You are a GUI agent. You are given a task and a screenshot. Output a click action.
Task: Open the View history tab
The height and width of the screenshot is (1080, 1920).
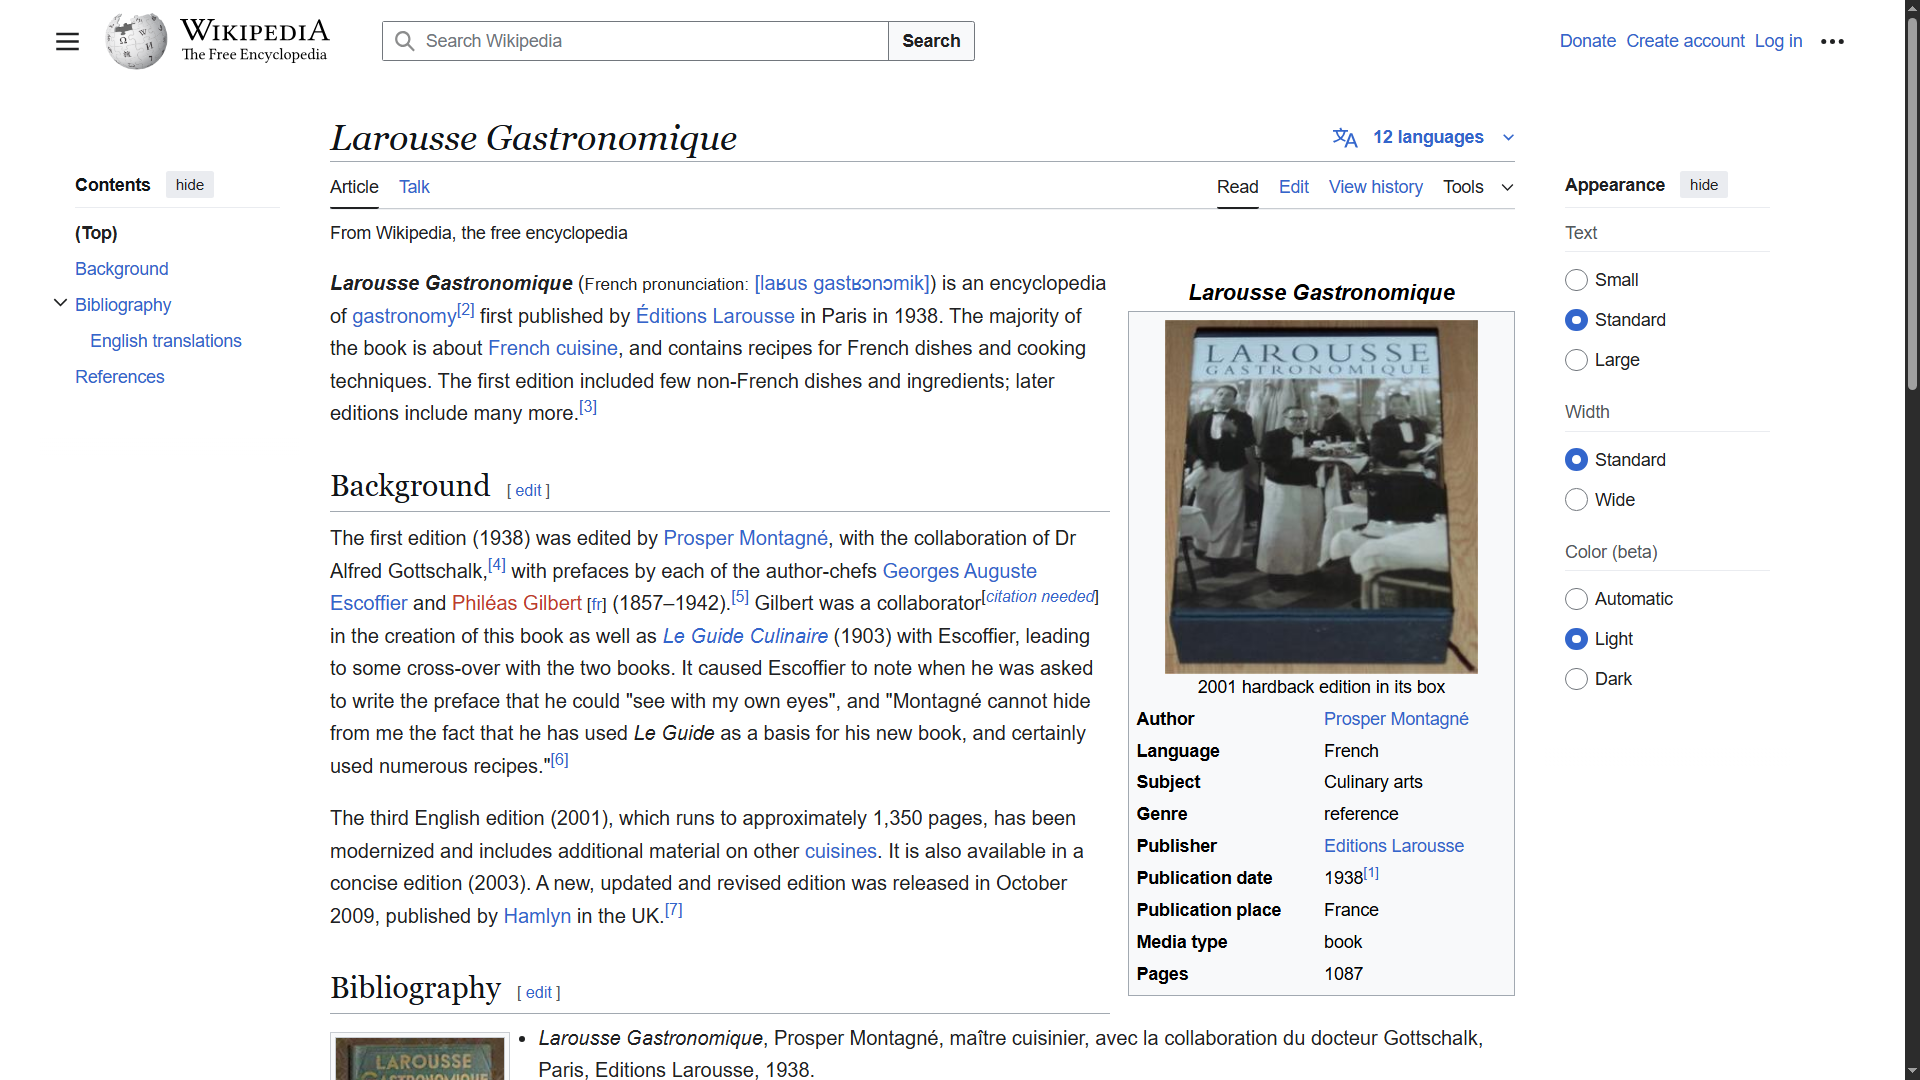click(1375, 187)
